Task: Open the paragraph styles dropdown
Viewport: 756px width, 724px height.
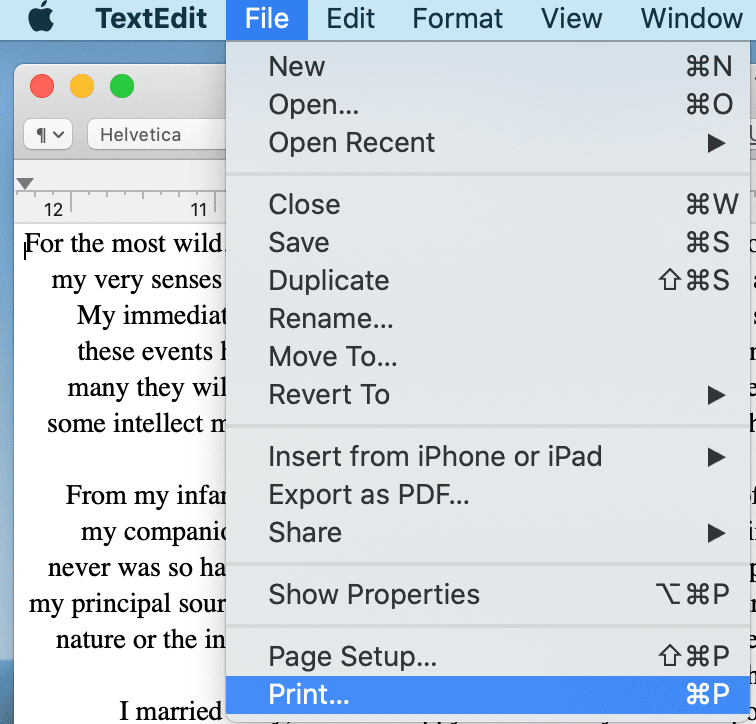Action: point(48,134)
